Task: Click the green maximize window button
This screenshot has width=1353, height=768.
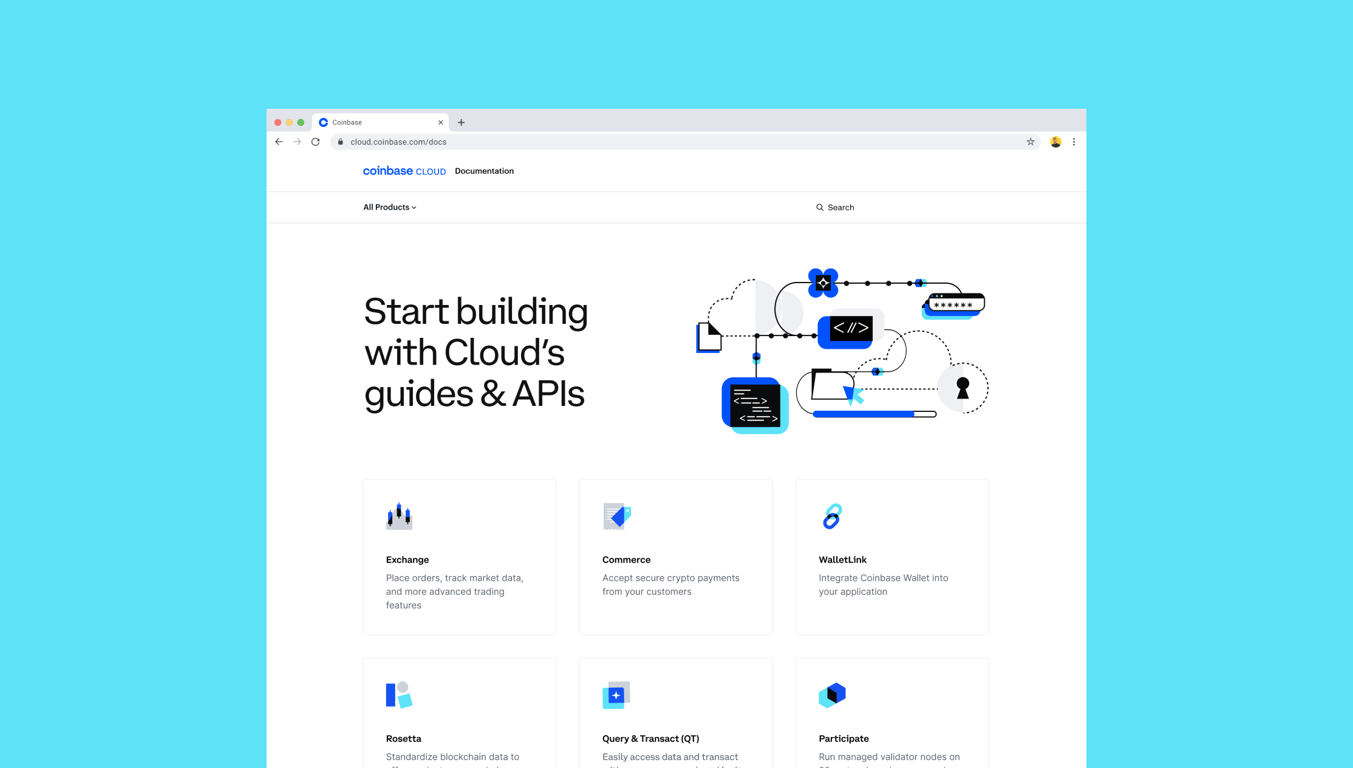Action: pos(301,123)
